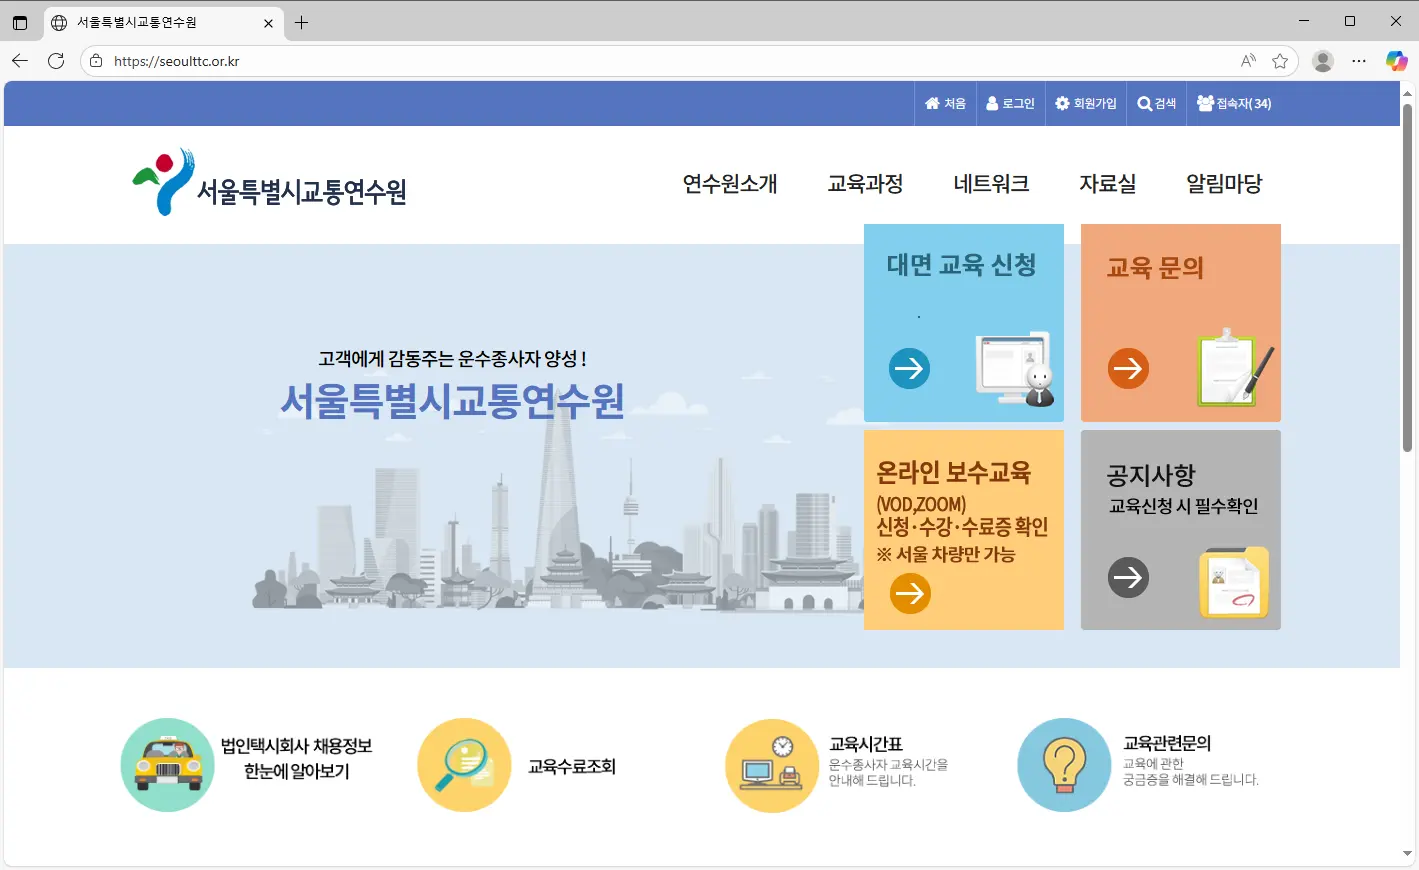Viewport: 1419px width, 870px height.
Task: Click the lightbulb icon for 교육관련문의
Action: pyautogui.click(x=1064, y=765)
